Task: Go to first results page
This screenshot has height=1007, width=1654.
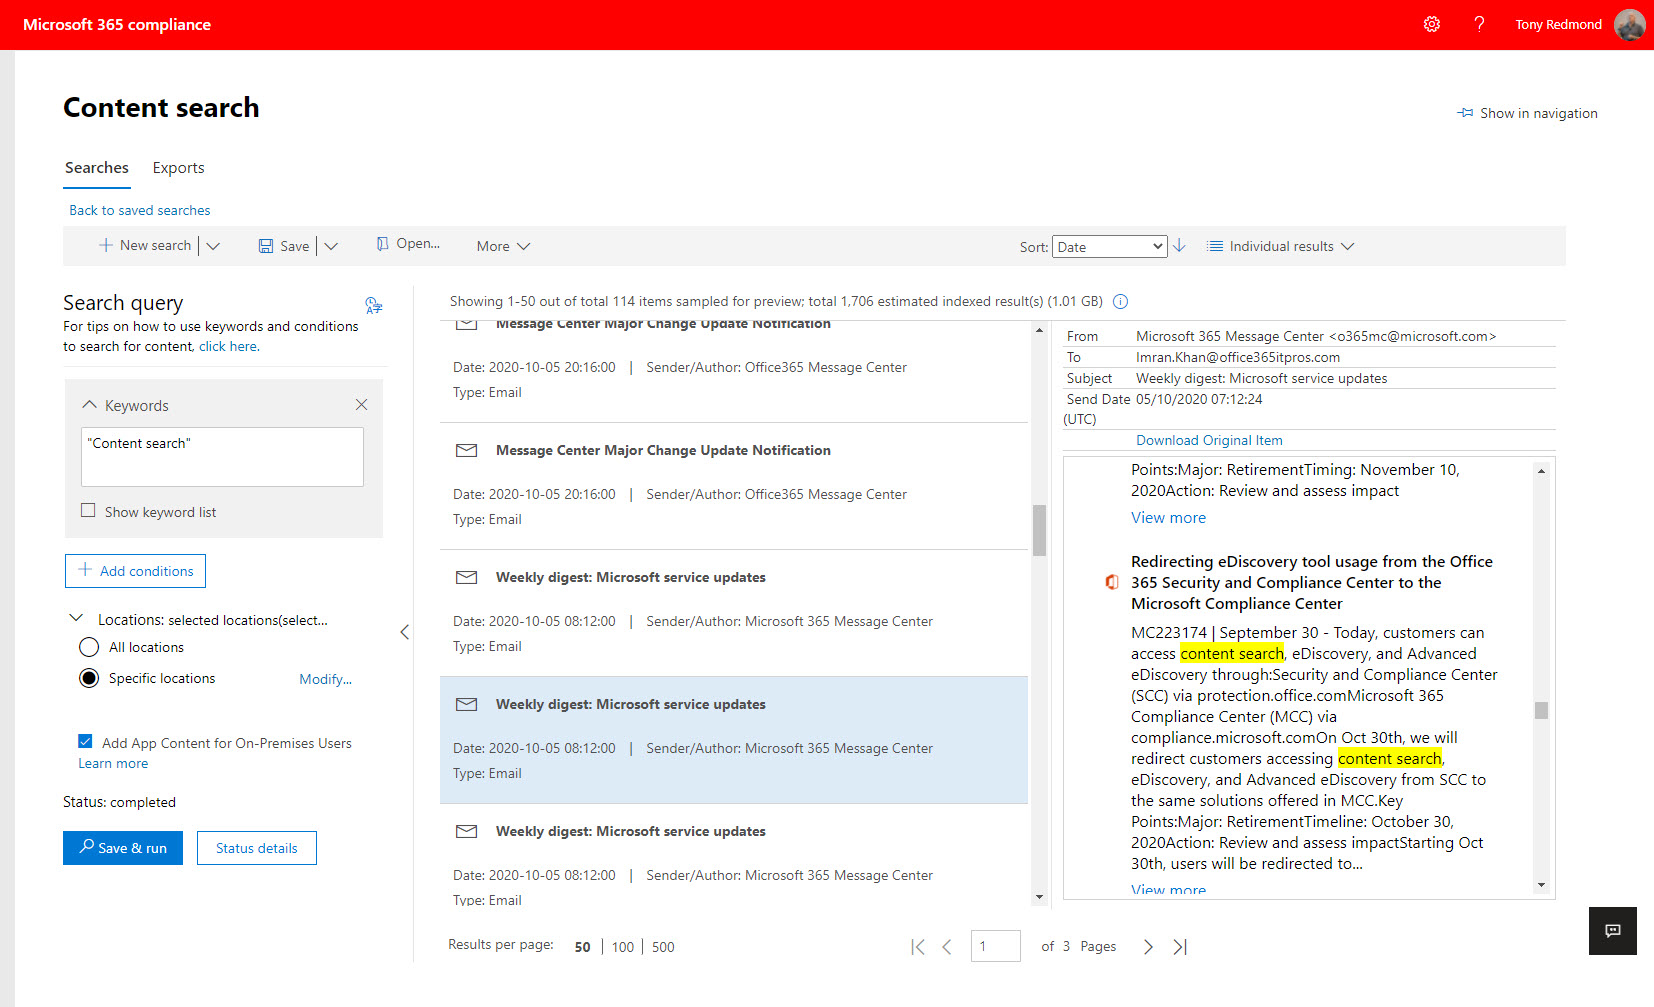Action: point(918,947)
